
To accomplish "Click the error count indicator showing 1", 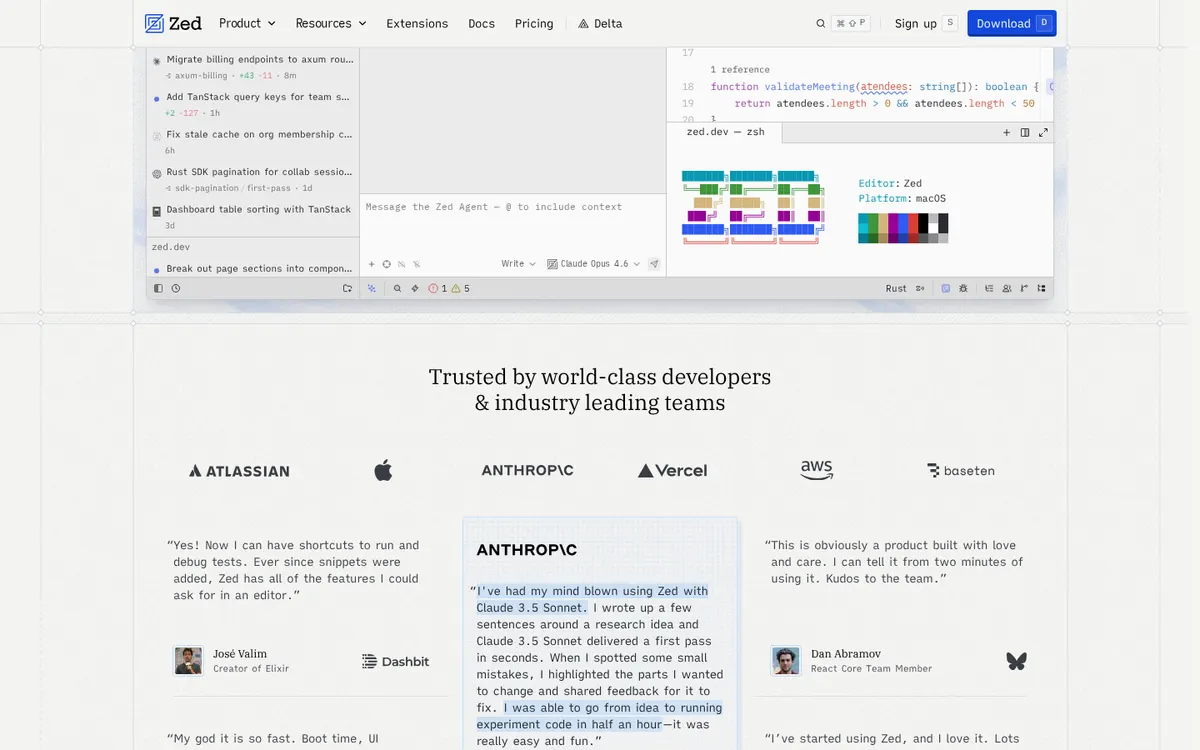I will click(x=437, y=288).
